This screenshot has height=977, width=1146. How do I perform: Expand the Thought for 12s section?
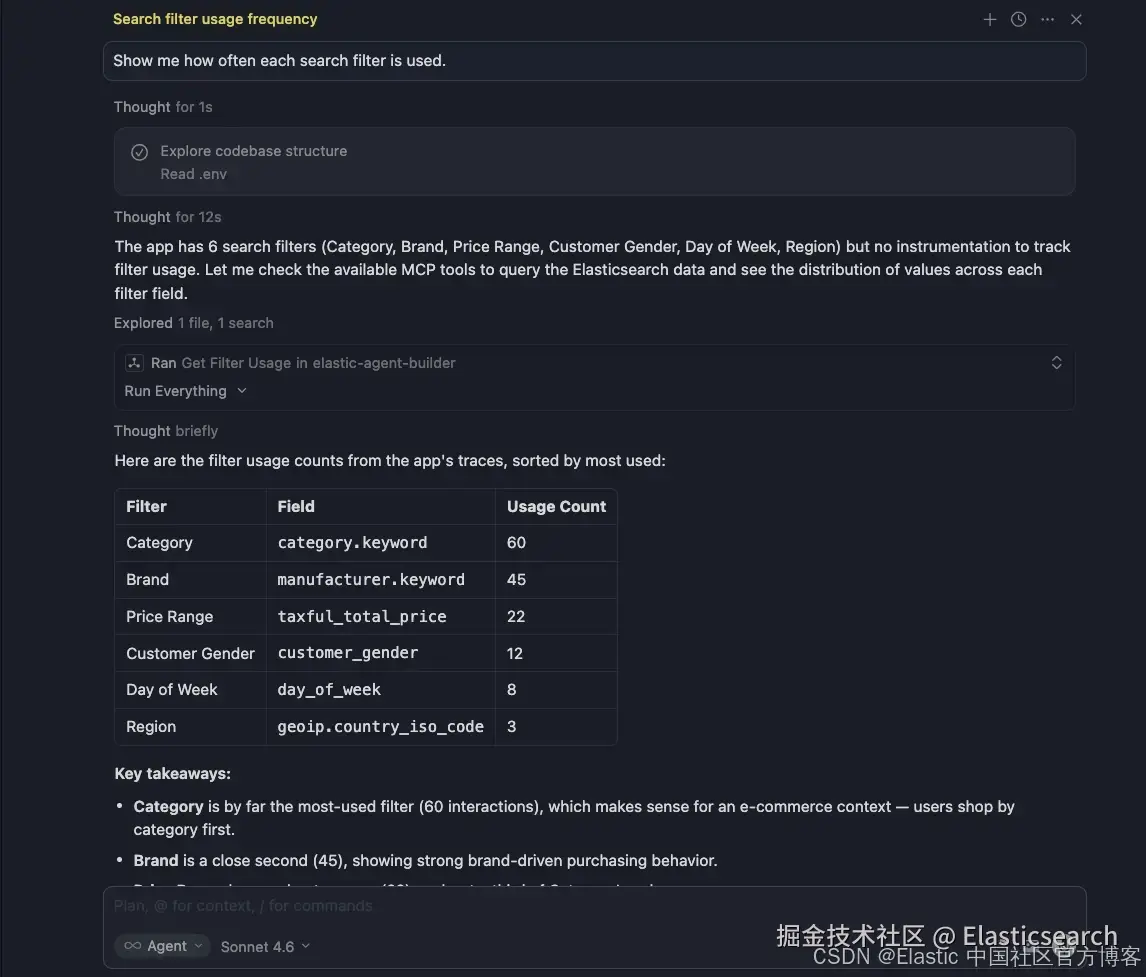point(167,217)
